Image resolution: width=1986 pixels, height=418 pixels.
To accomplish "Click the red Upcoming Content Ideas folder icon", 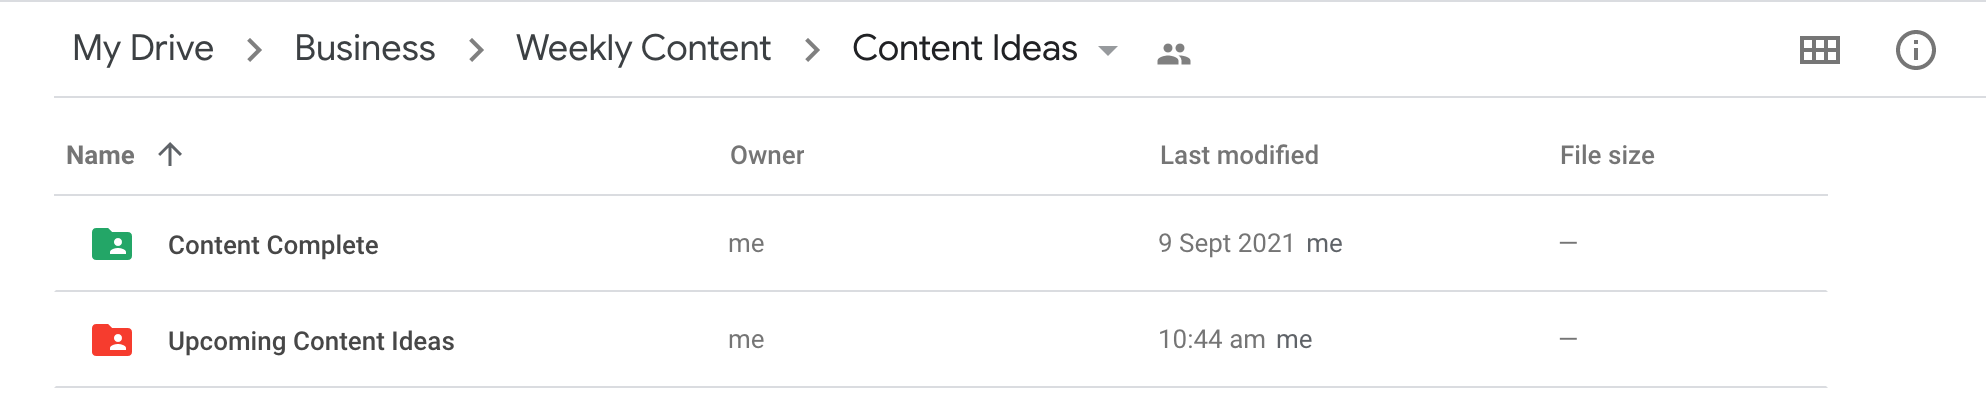I will (112, 340).
